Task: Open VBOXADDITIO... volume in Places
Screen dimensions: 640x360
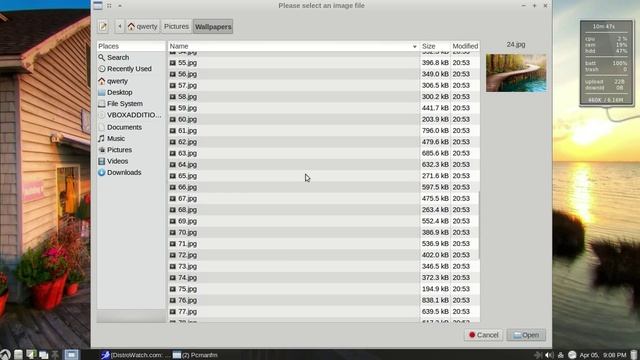Action: (131, 115)
